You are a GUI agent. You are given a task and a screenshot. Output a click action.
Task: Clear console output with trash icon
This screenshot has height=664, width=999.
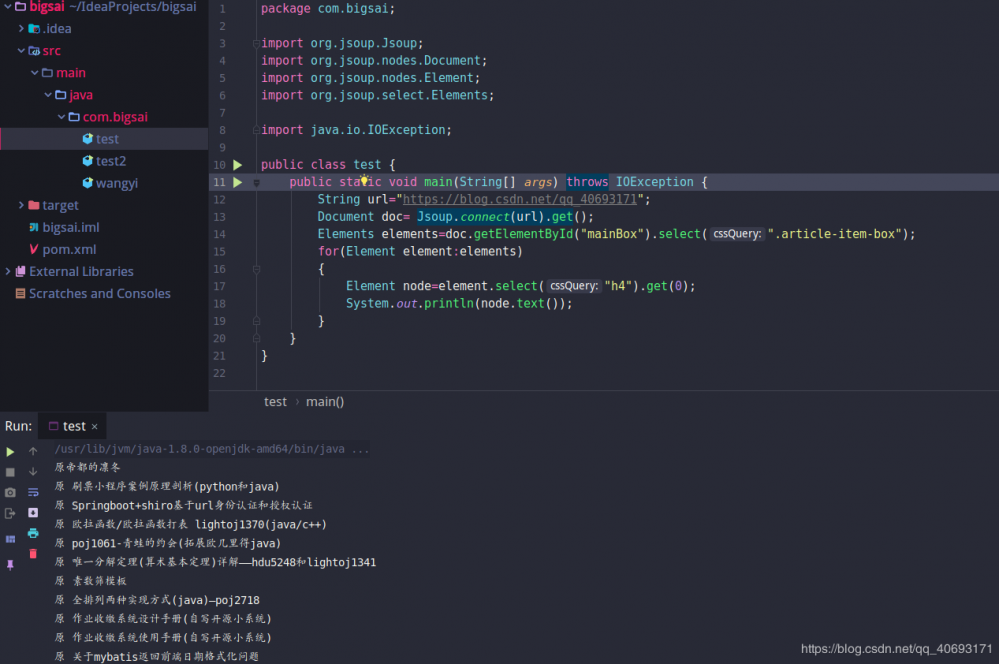coord(33,554)
